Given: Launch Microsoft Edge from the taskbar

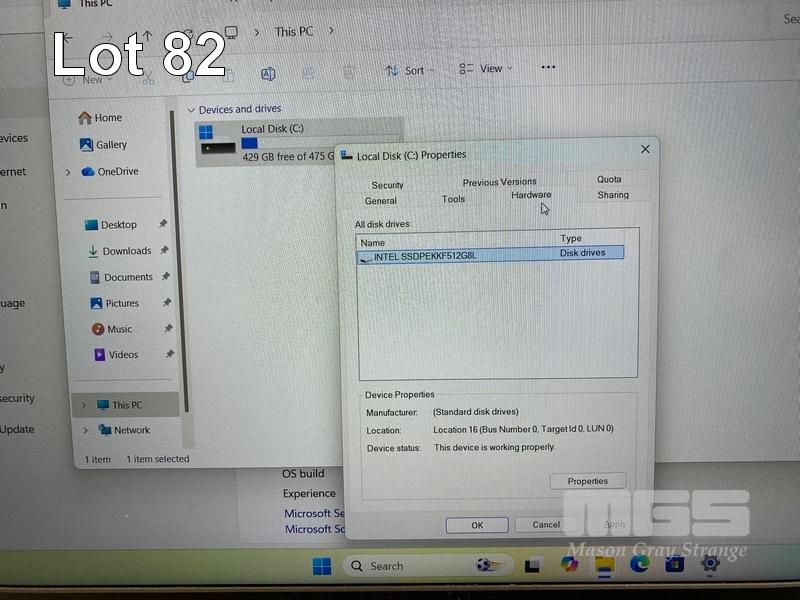Looking at the screenshot, I should (639, 564).
